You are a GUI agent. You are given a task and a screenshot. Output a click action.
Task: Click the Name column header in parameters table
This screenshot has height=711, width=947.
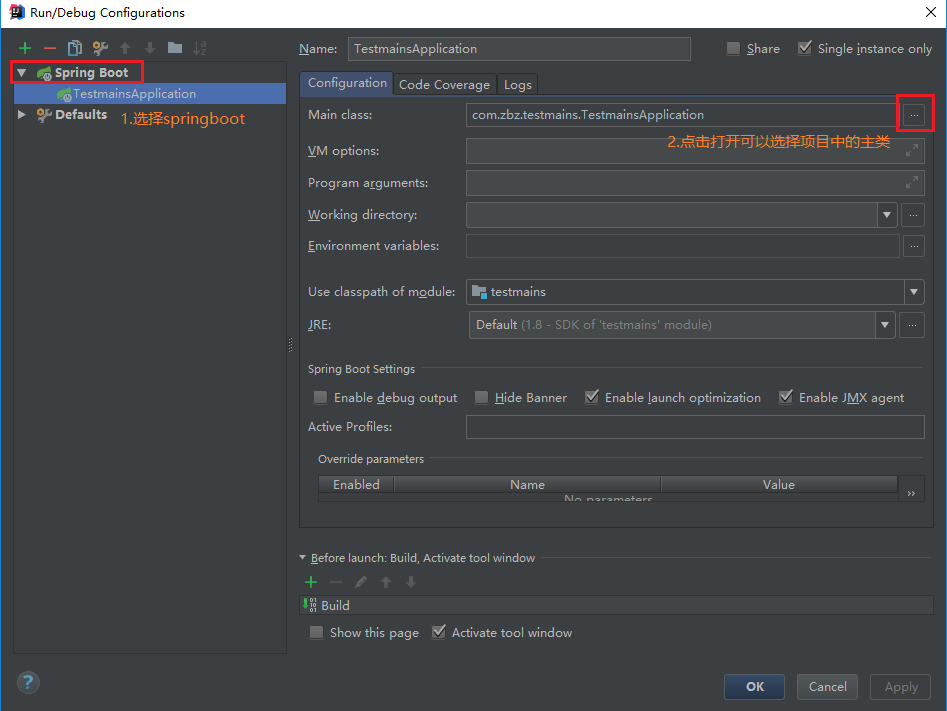(527, 484)
